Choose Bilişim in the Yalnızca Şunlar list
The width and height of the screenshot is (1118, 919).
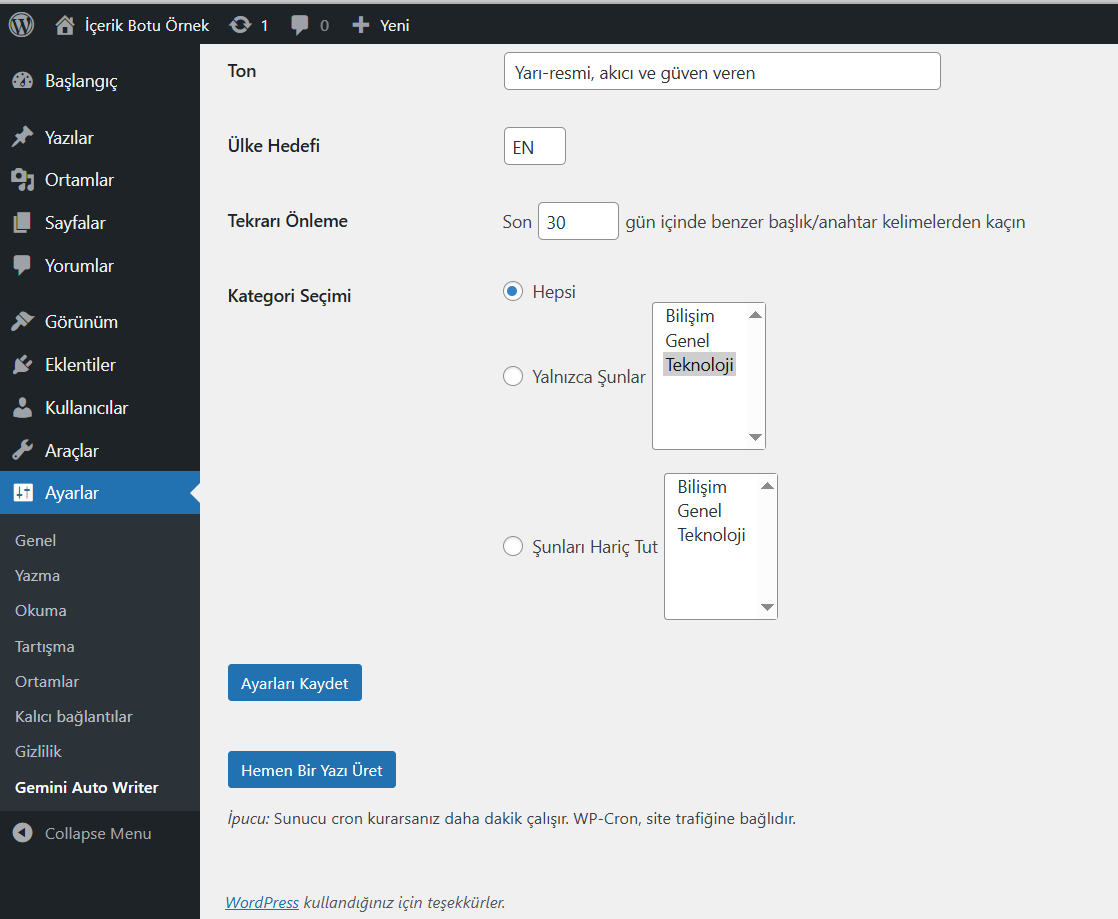click(689, 316)
